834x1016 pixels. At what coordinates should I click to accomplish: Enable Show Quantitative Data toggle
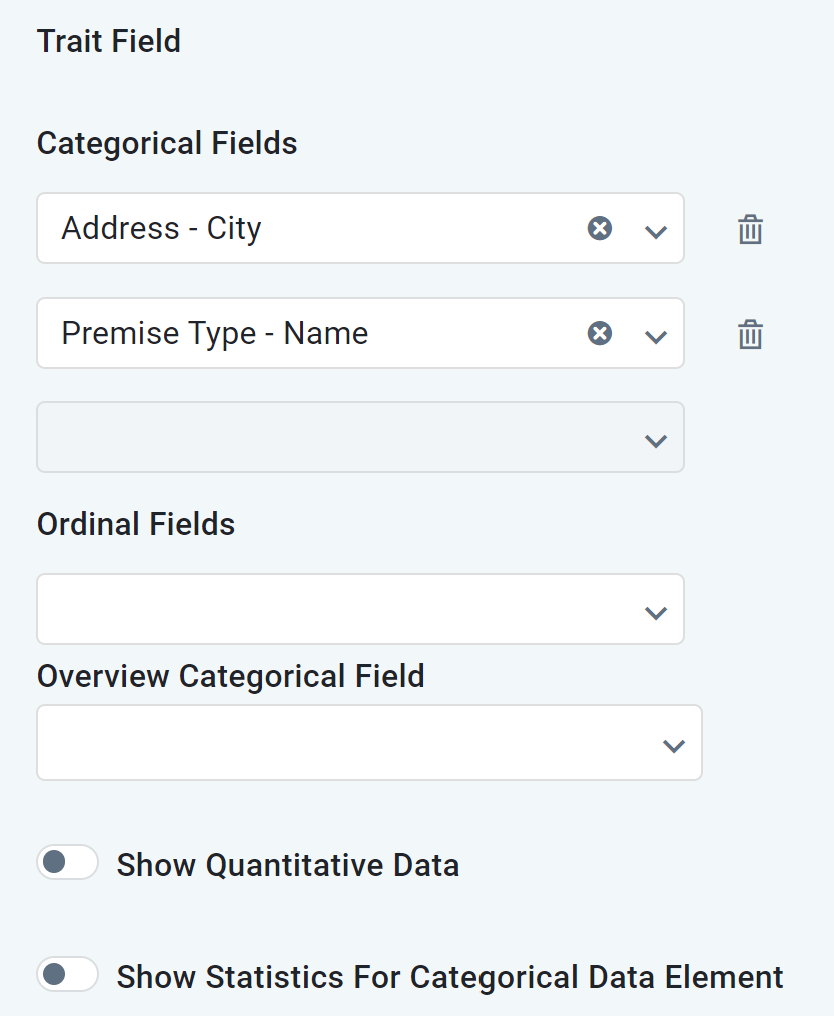(67, 862)
